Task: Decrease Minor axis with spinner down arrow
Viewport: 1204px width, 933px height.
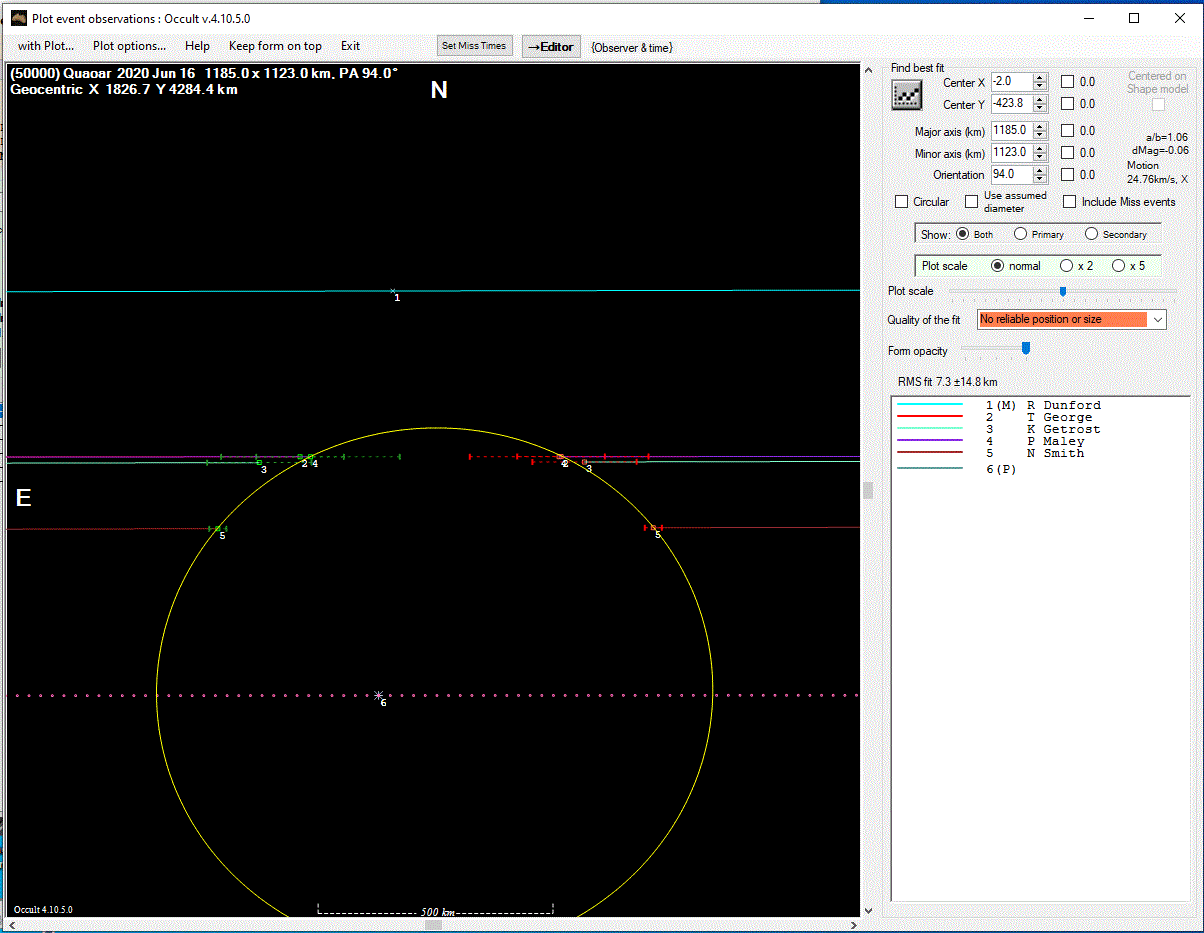Action: pyautogui.click(x=1040, y=157)
